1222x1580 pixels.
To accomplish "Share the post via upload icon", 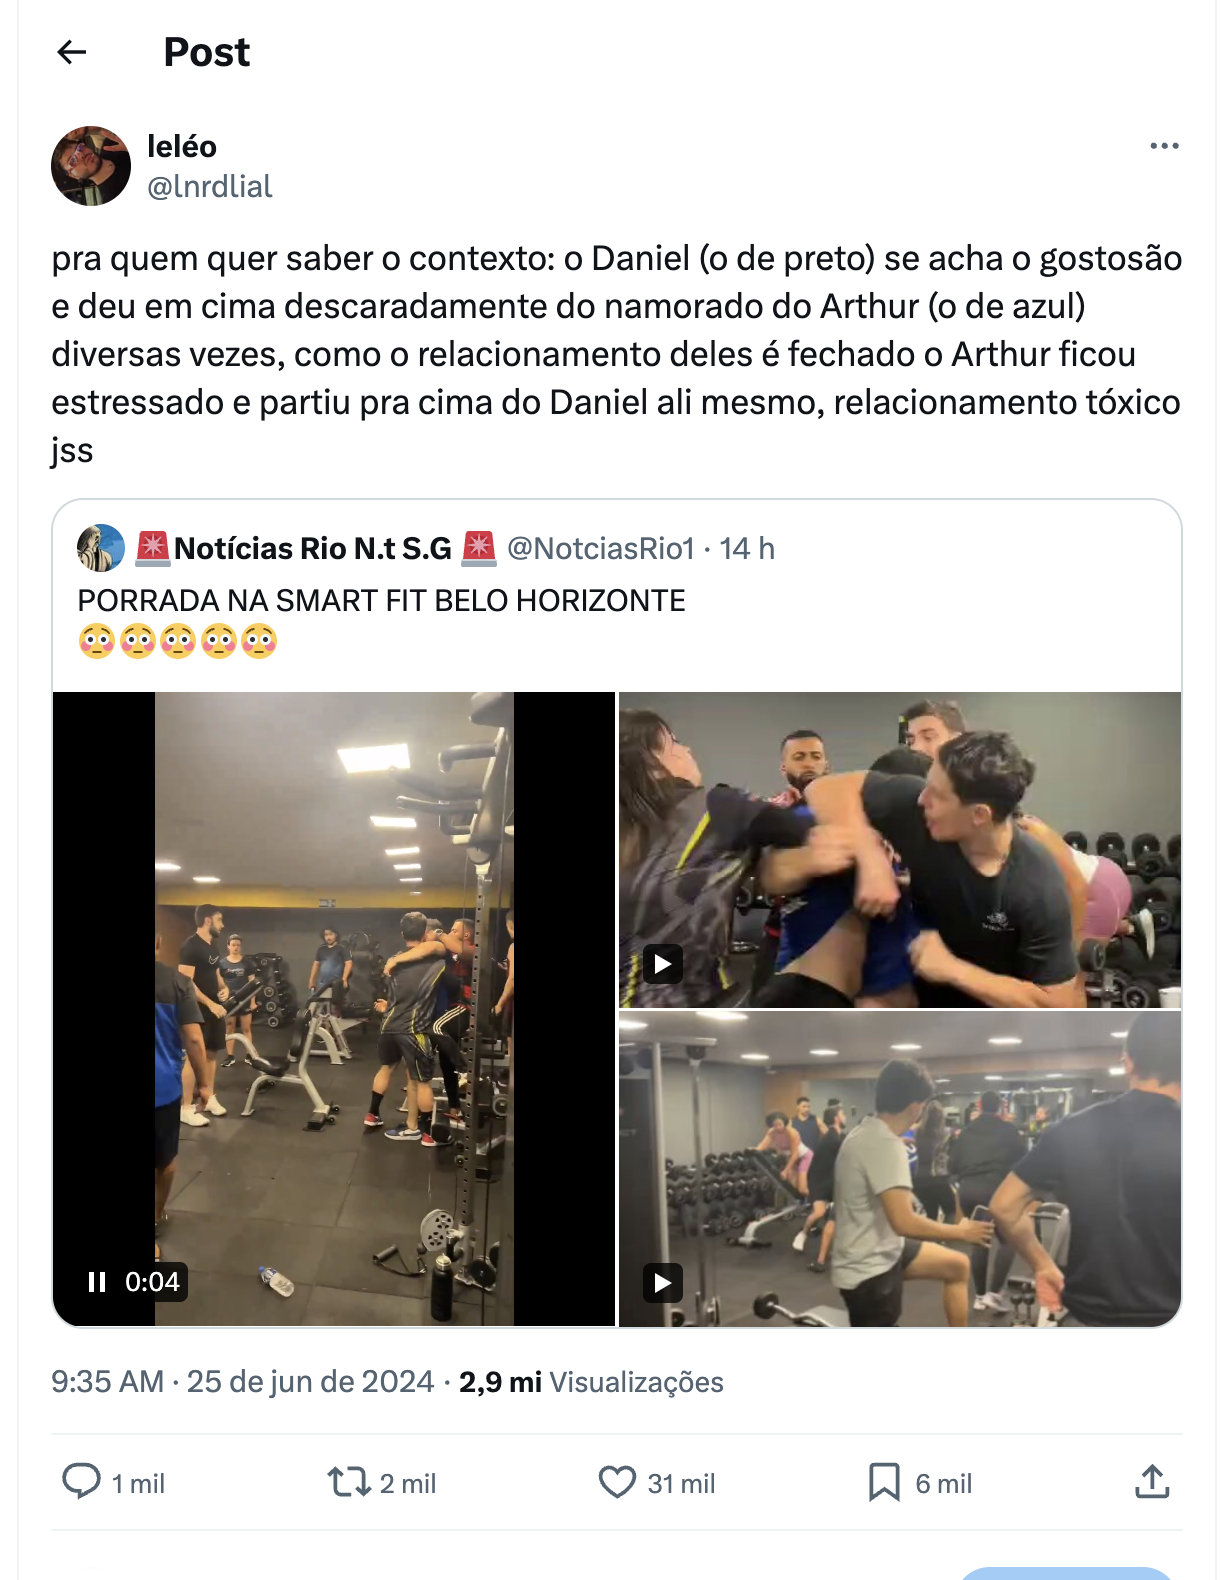I will point(1152,1481).
